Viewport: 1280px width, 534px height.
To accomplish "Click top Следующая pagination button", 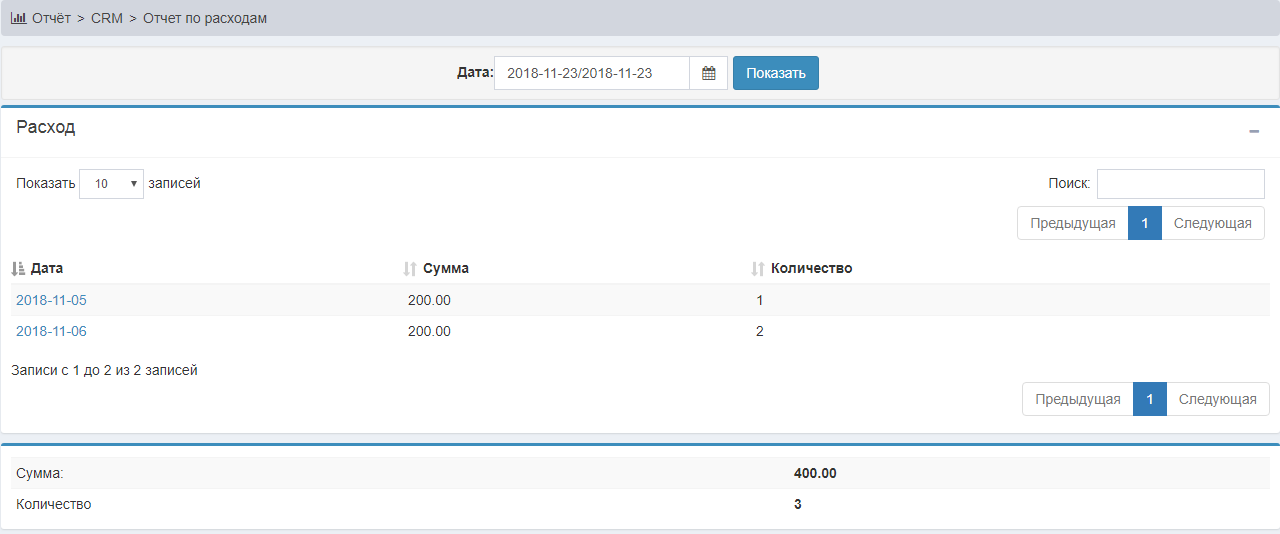I will [1212, 223].
